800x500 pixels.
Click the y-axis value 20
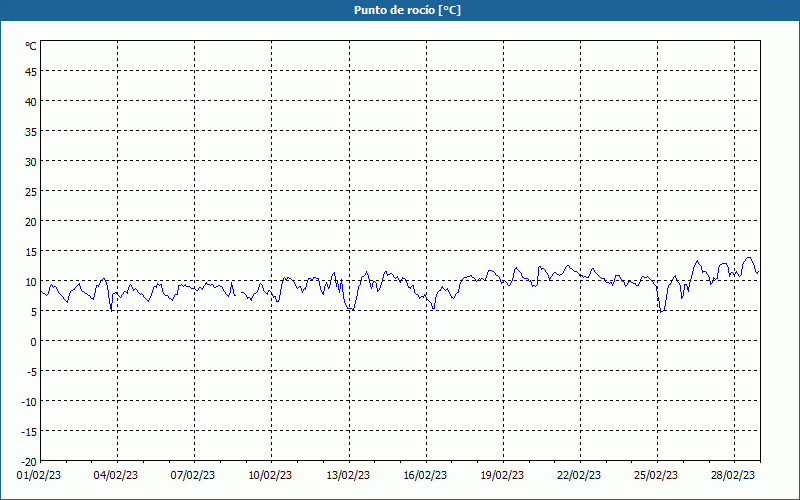point(31,222)
